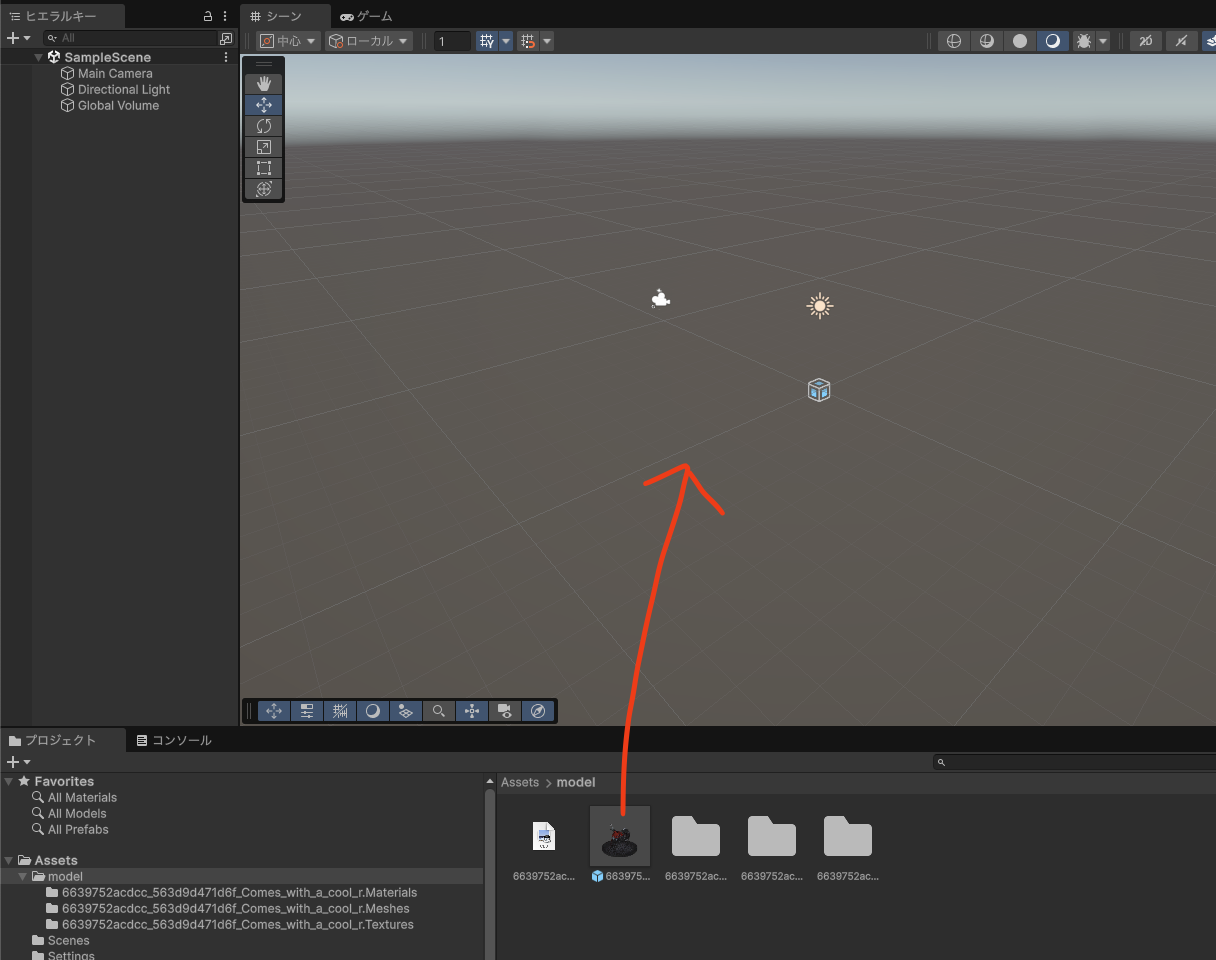The image size is (1216, 960).
Task: Collapse the model folder in the Assets tree
Action: pyautogui.click(x=22, y=876)
